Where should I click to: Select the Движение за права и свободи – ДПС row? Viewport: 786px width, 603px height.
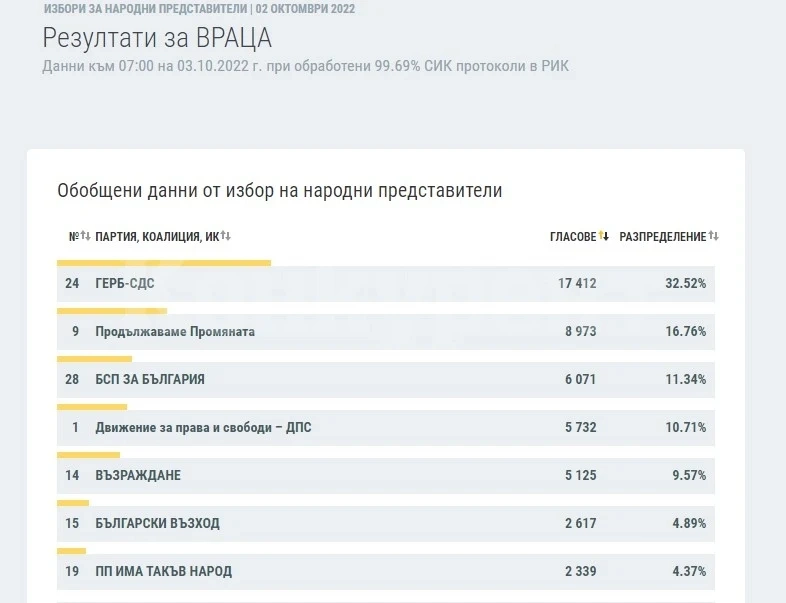point(385,428)
